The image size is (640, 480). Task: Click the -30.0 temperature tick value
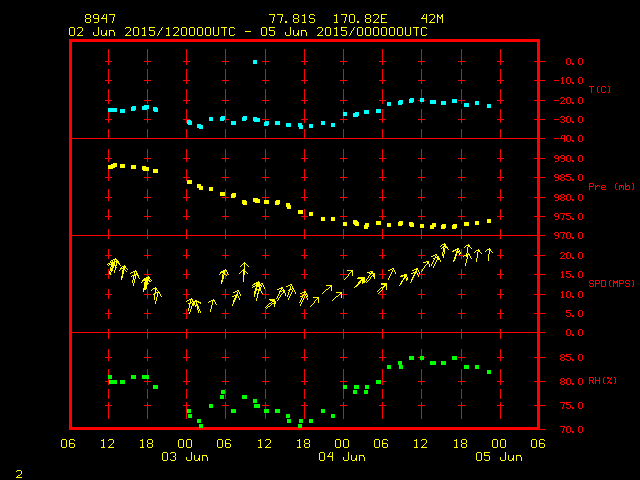[569, 120]
